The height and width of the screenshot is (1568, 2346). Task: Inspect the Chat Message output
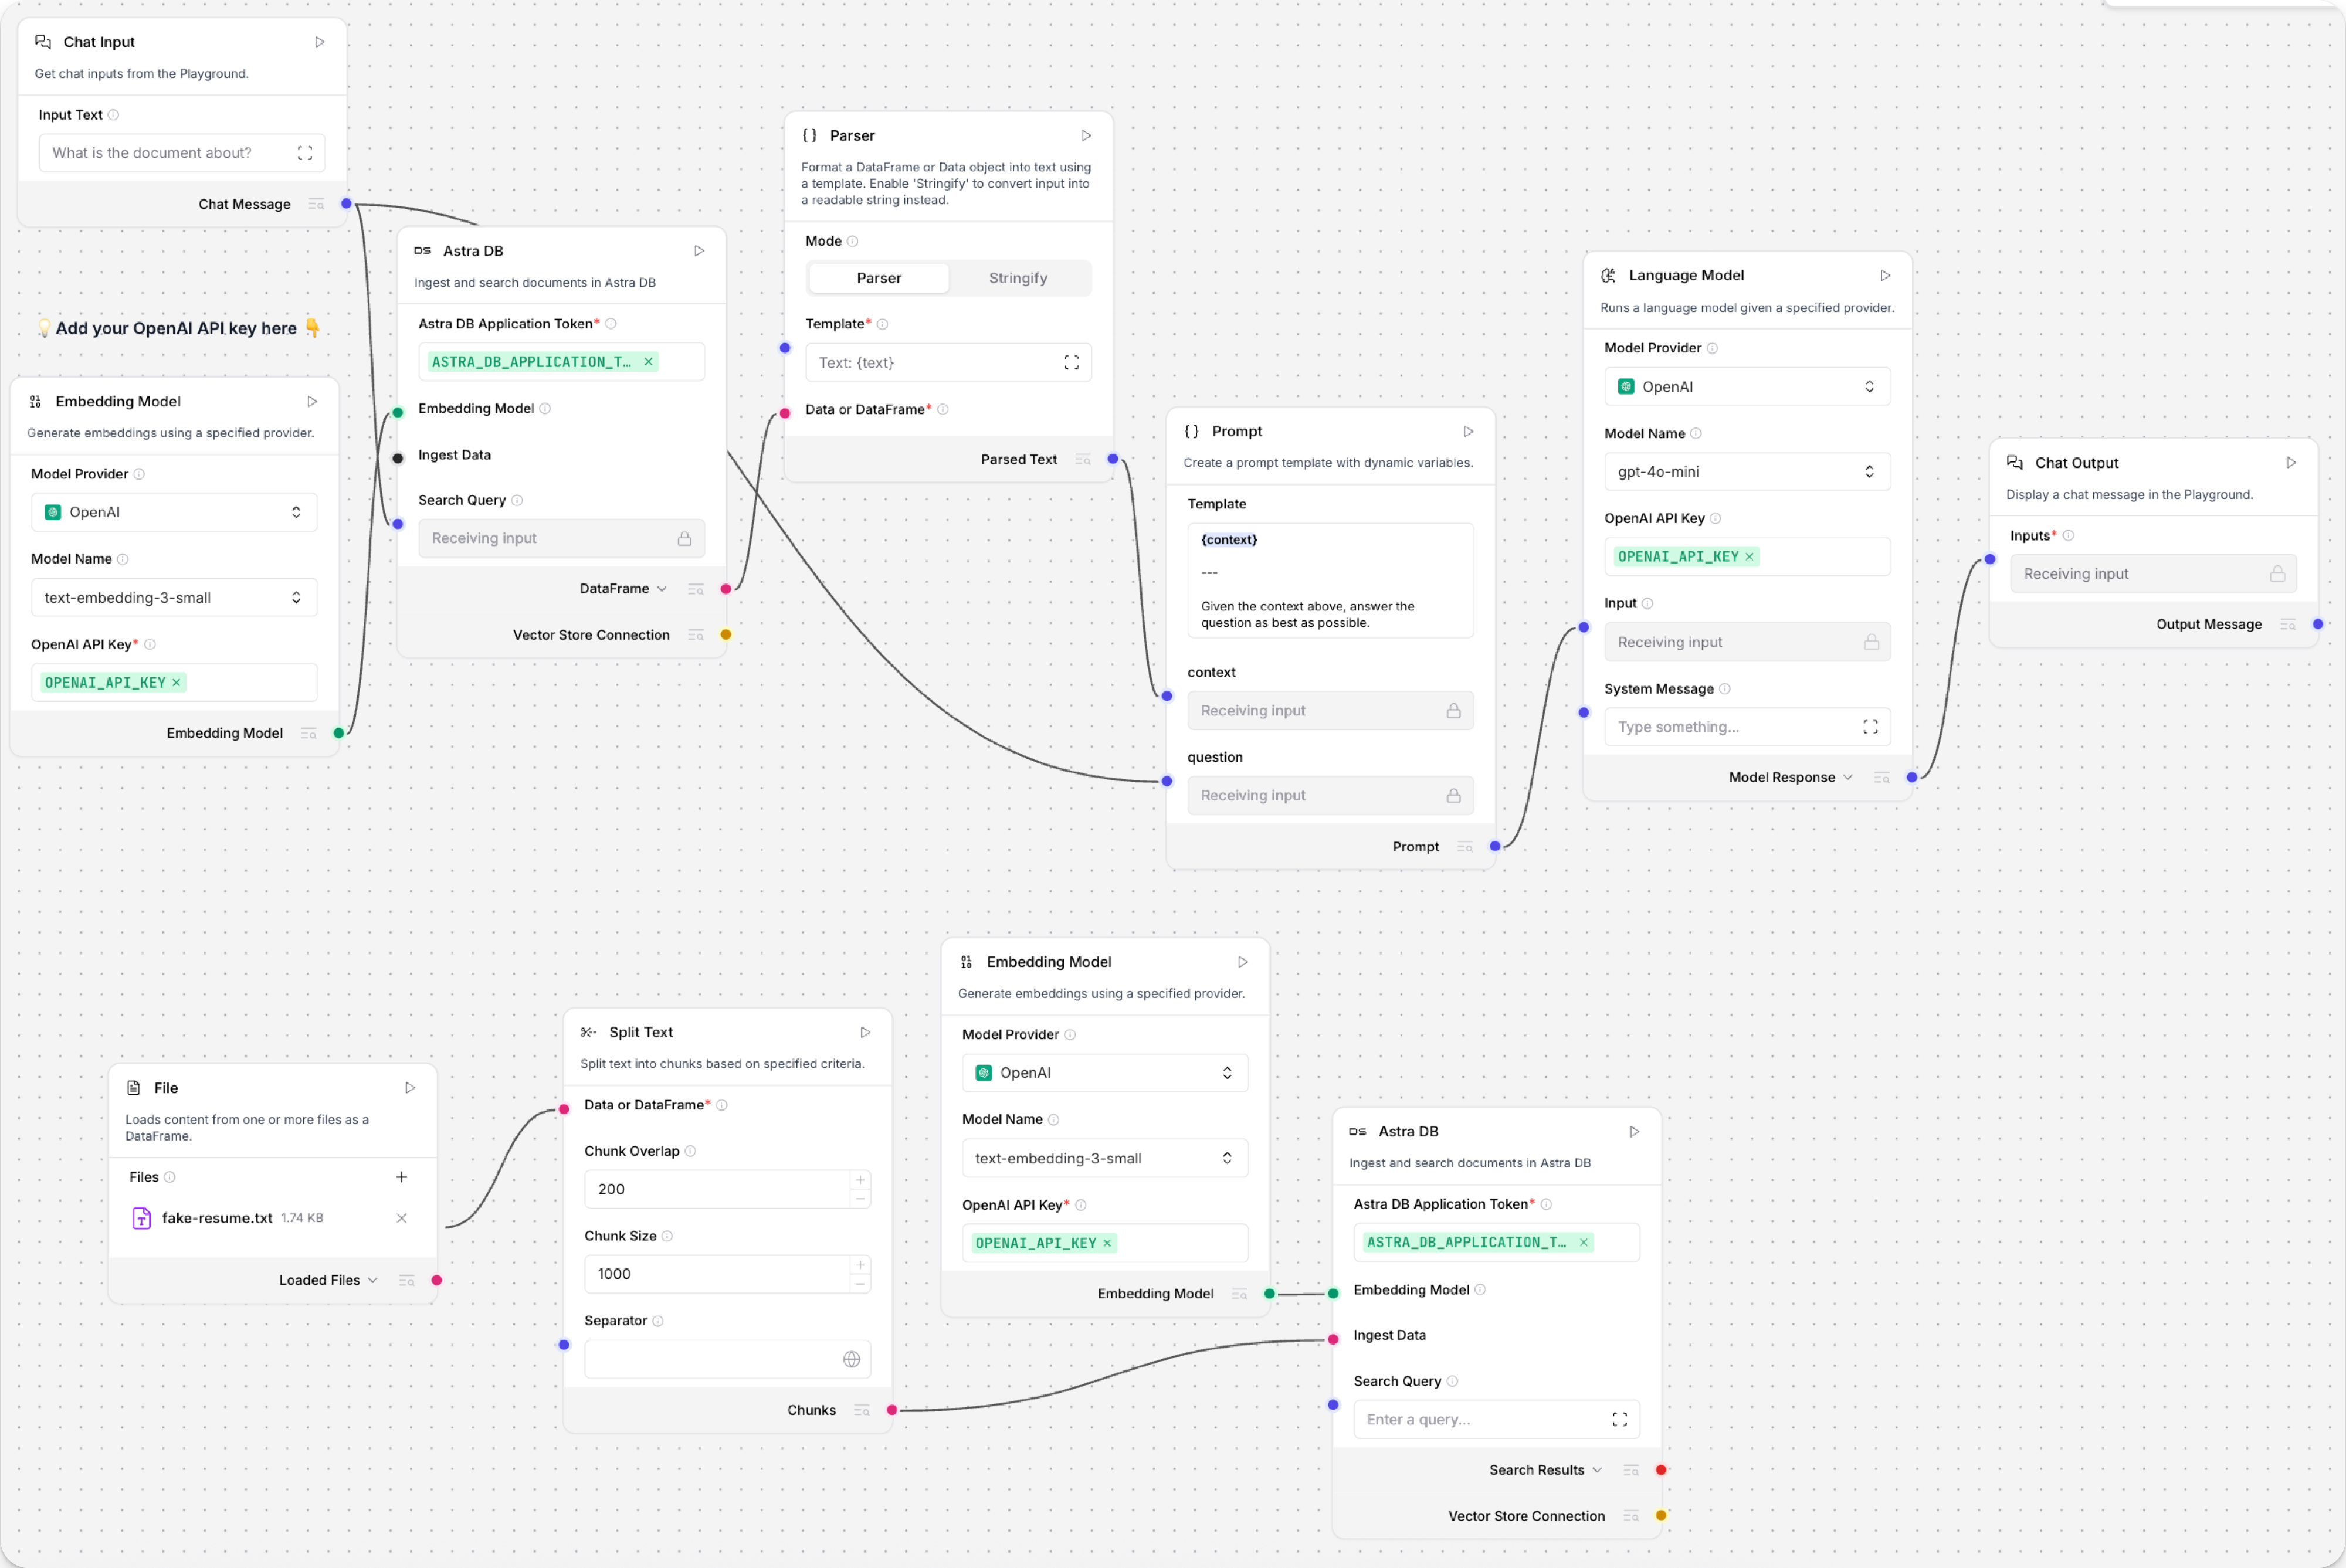pos(316,204)
